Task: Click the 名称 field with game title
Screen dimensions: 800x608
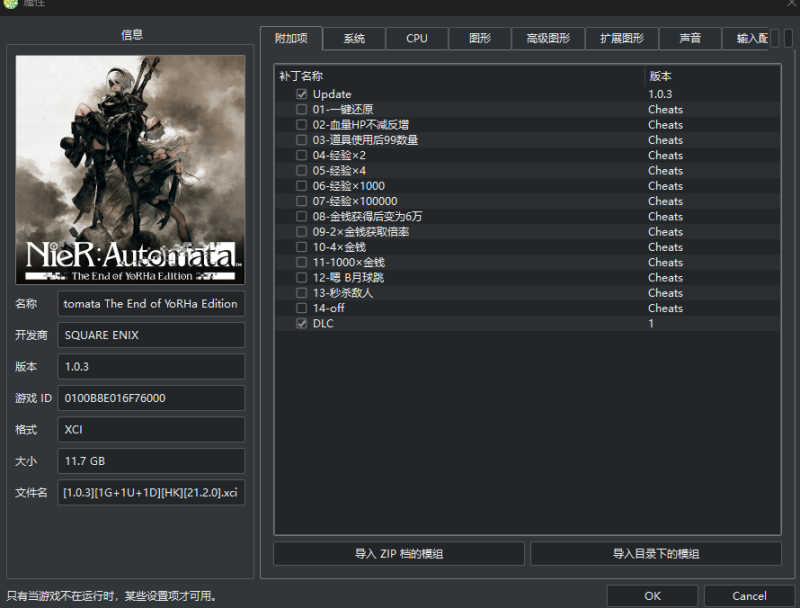Action: (151, 303)
